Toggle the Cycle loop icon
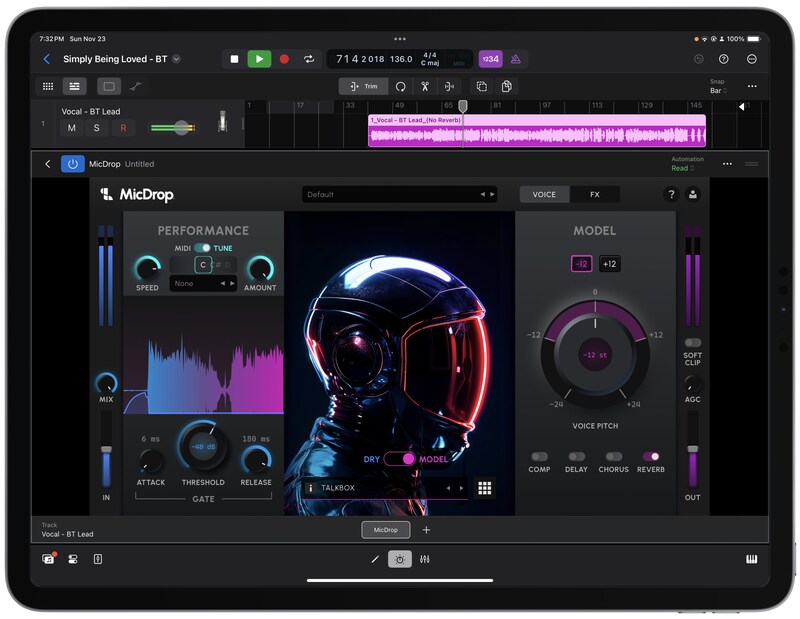Image resolution: width=800 pixels, height=619 pixels. pos(309,59)
